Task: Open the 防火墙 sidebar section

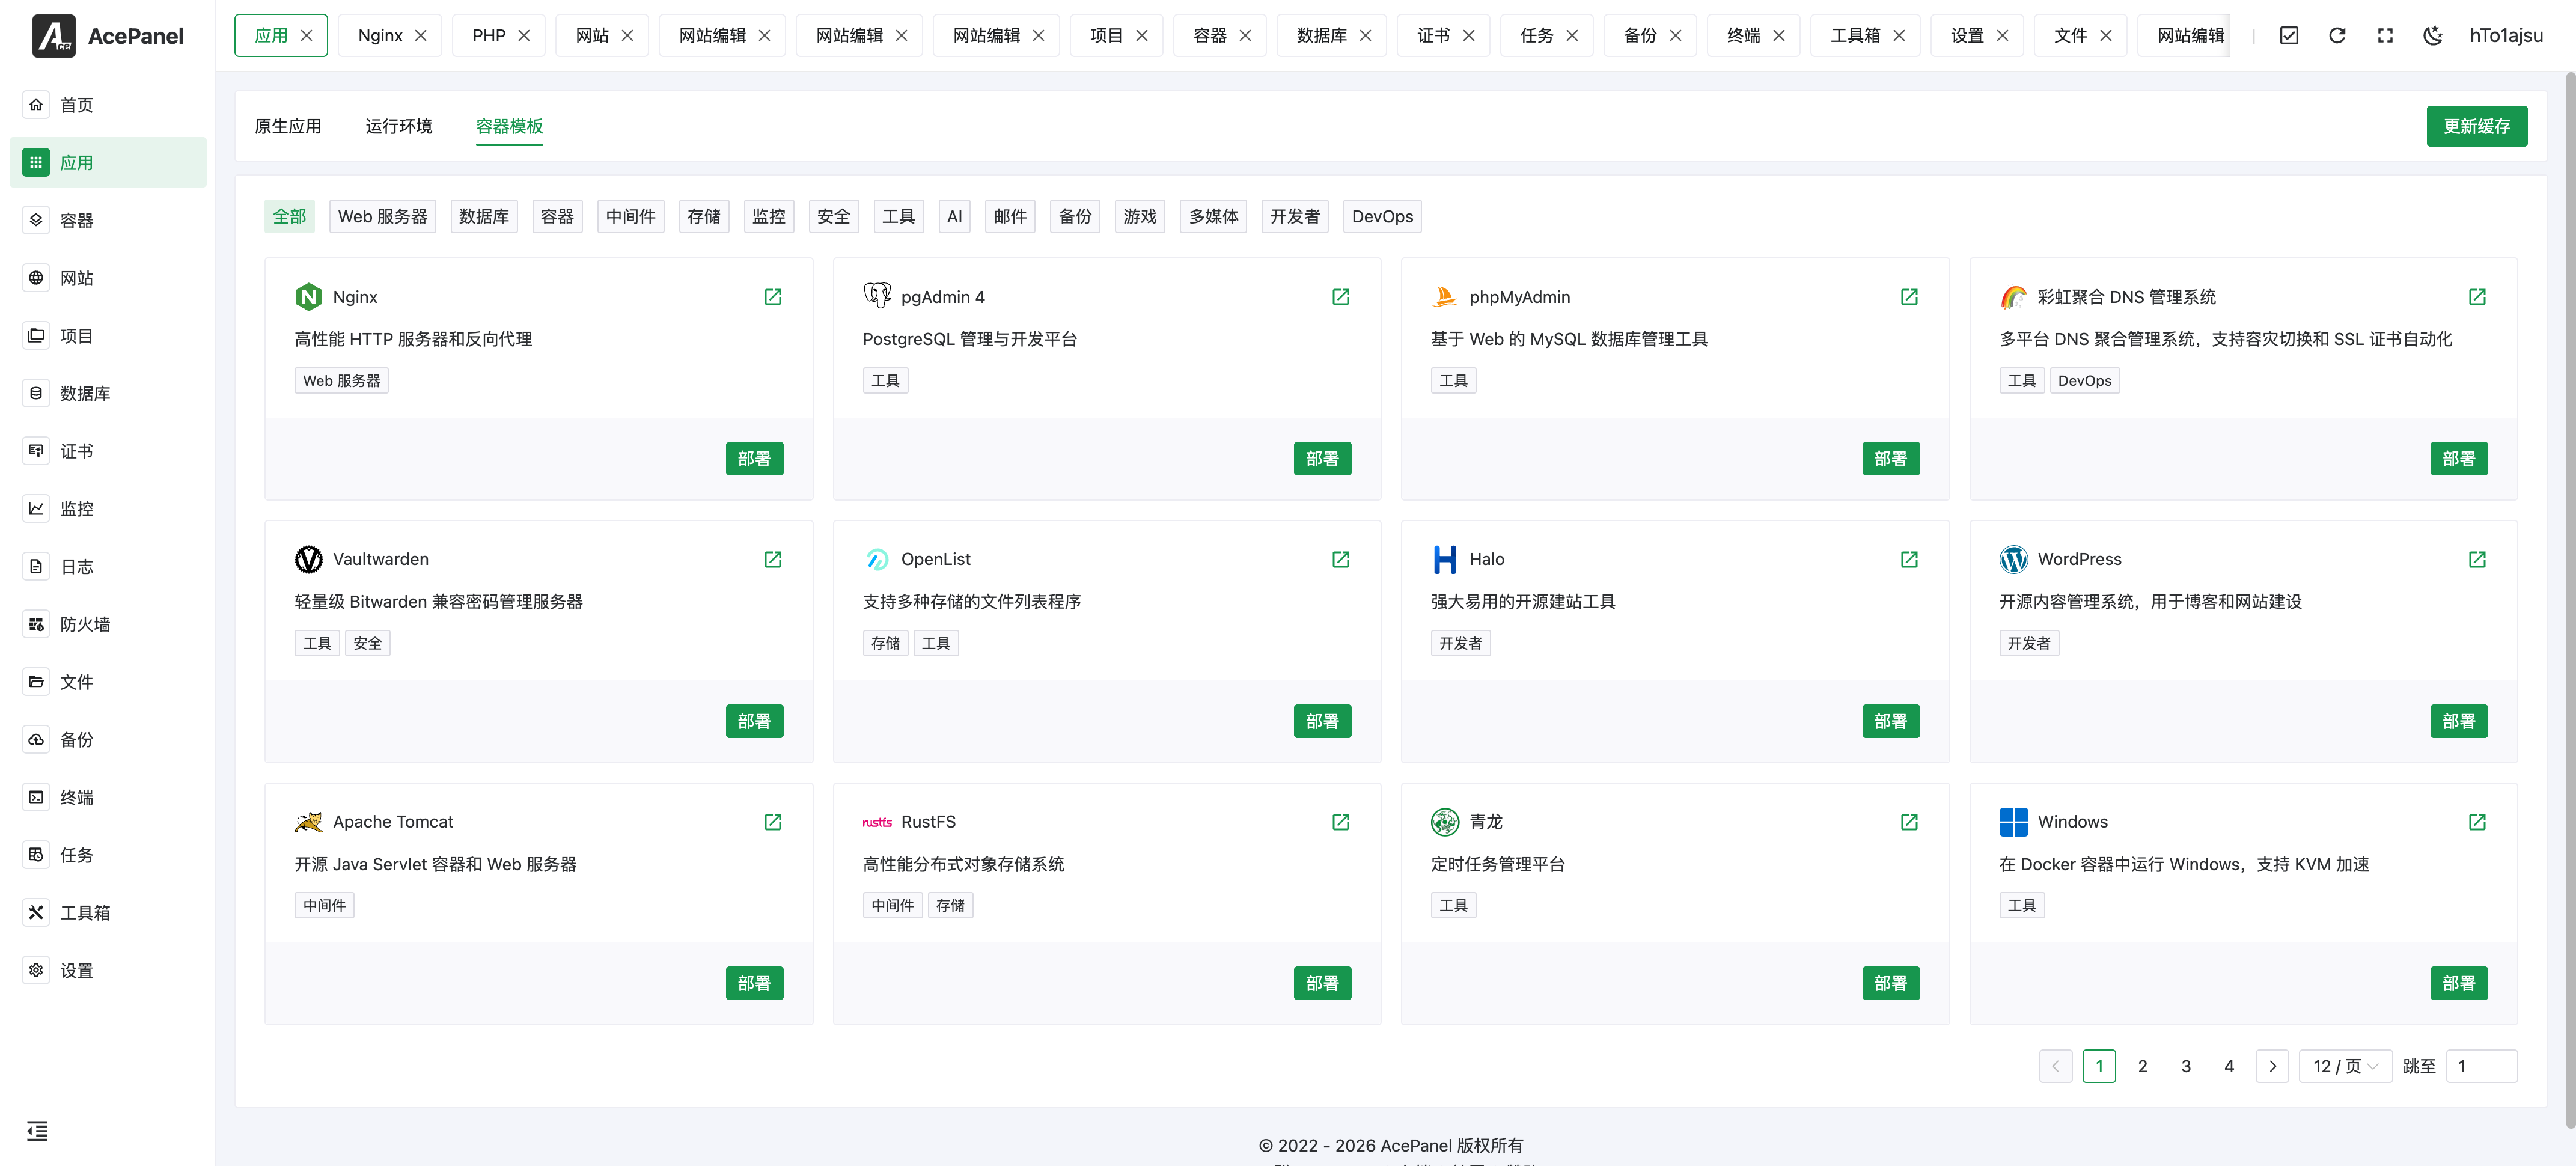Action: click(x=85, y=624)
